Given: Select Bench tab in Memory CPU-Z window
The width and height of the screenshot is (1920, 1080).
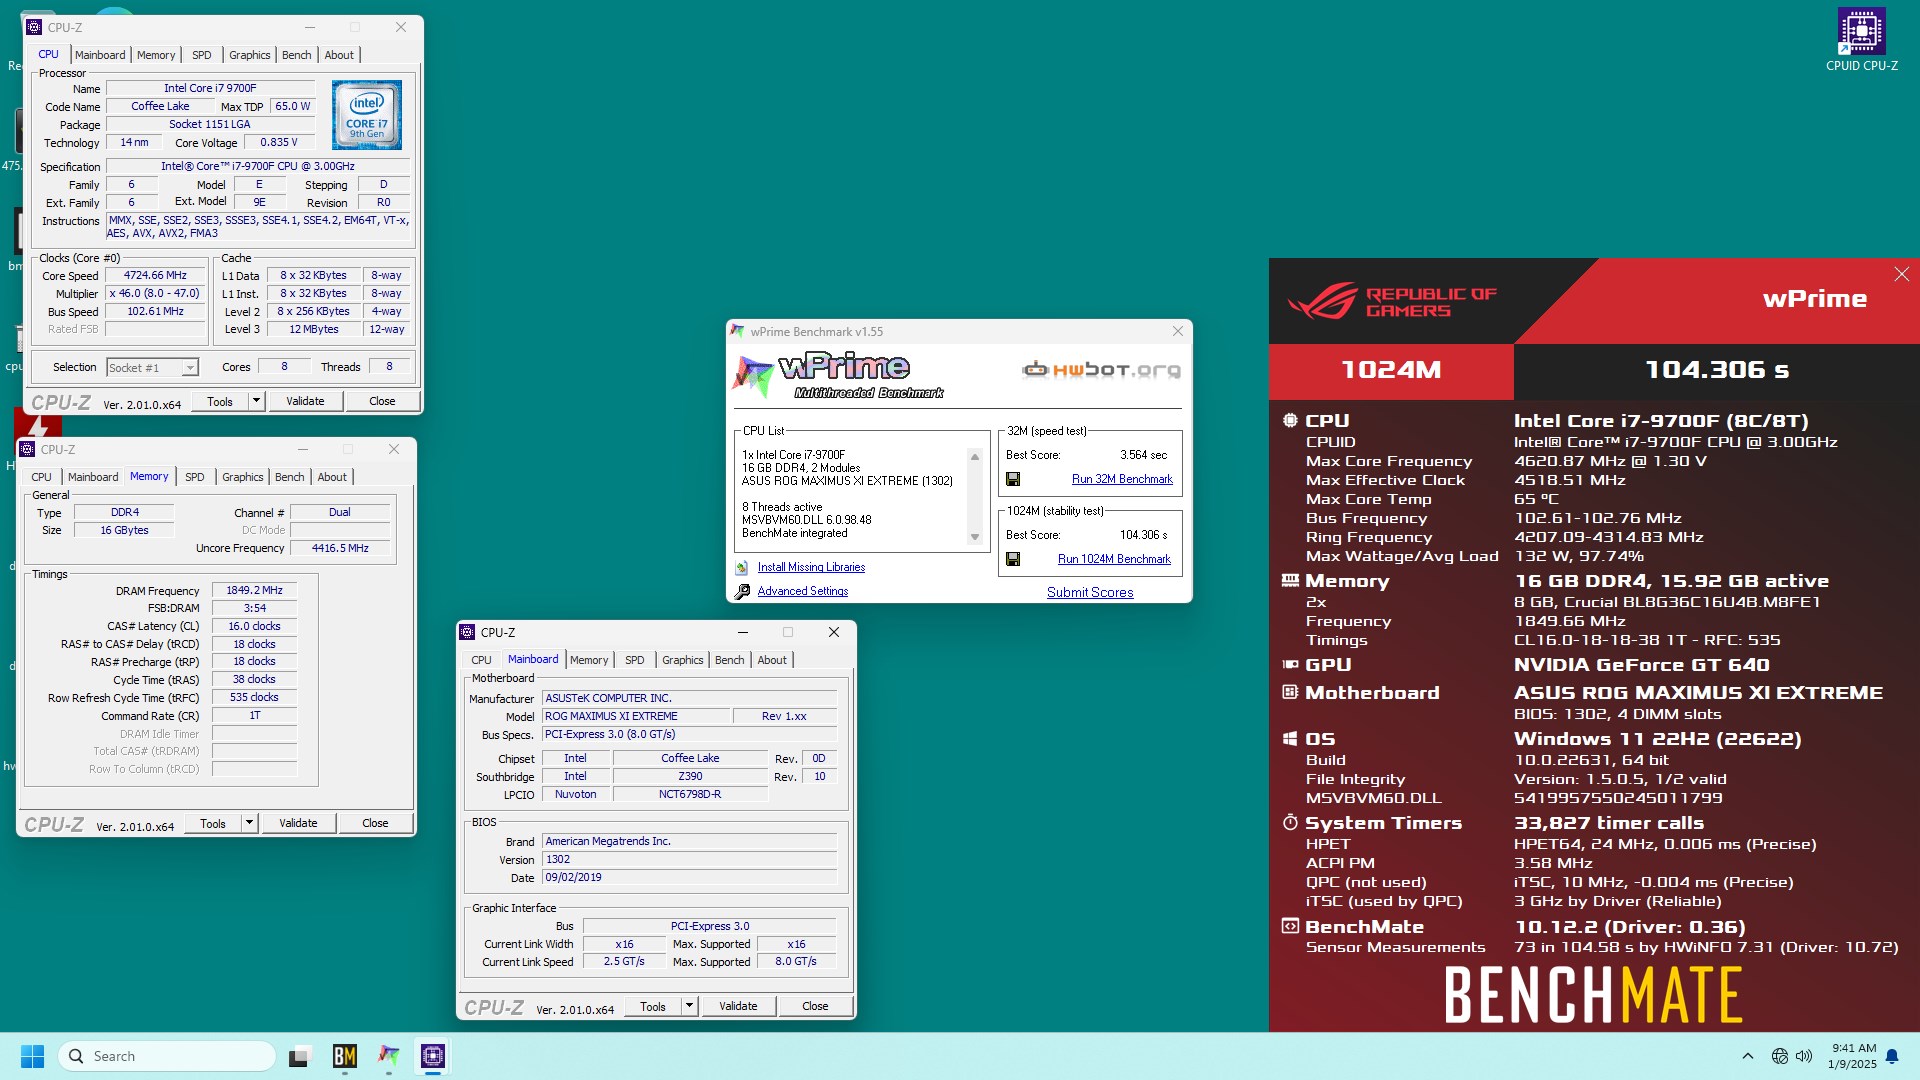Looking at the screenshot, I should (x=290, y=477).
